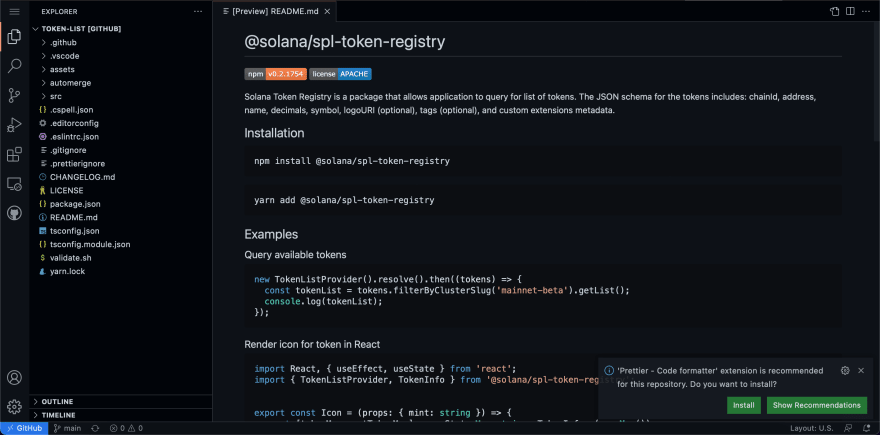Dismiss the Prettier notification

point(861,370)
